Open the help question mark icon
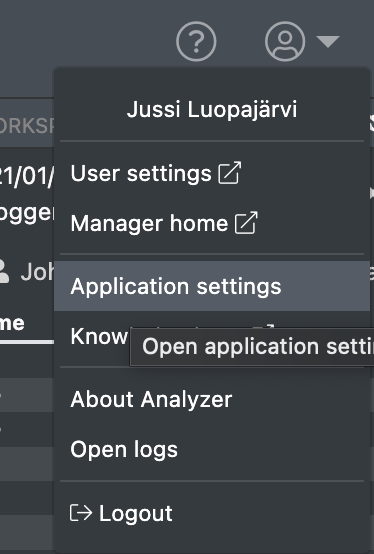 (196, 41)
